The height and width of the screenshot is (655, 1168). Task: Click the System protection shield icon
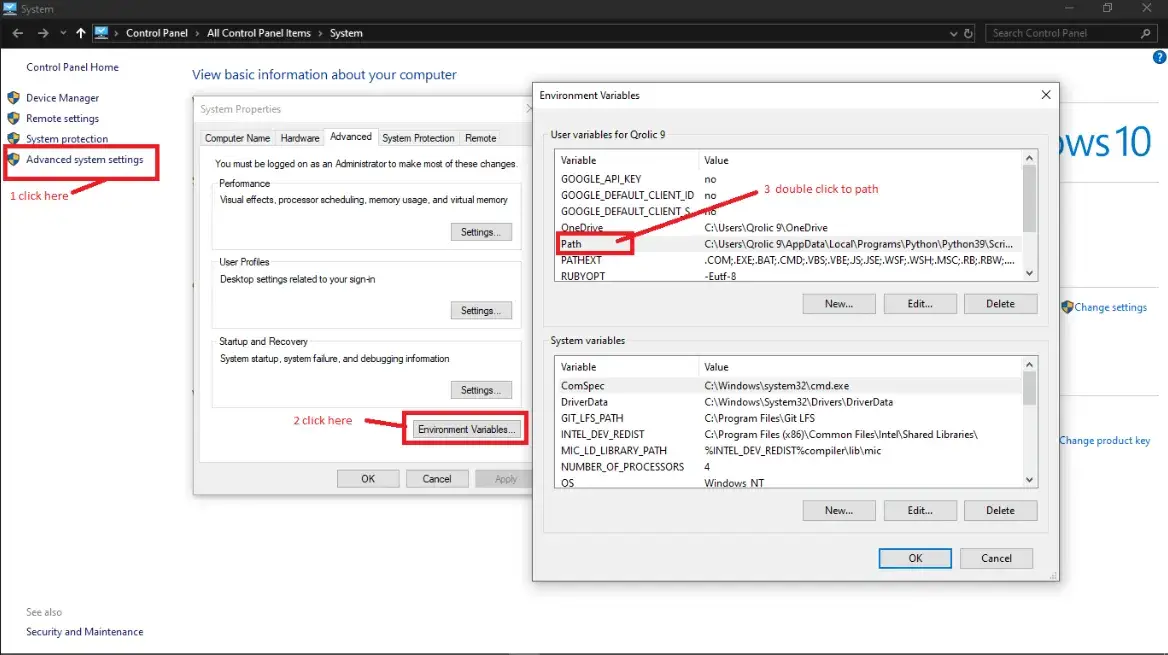click(x=13, y=139)
